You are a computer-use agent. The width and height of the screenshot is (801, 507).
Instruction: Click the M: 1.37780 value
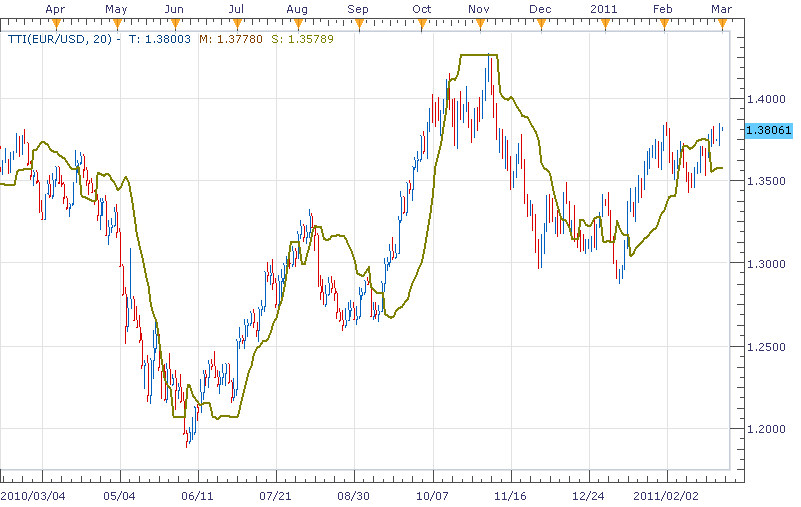point(231,39)
